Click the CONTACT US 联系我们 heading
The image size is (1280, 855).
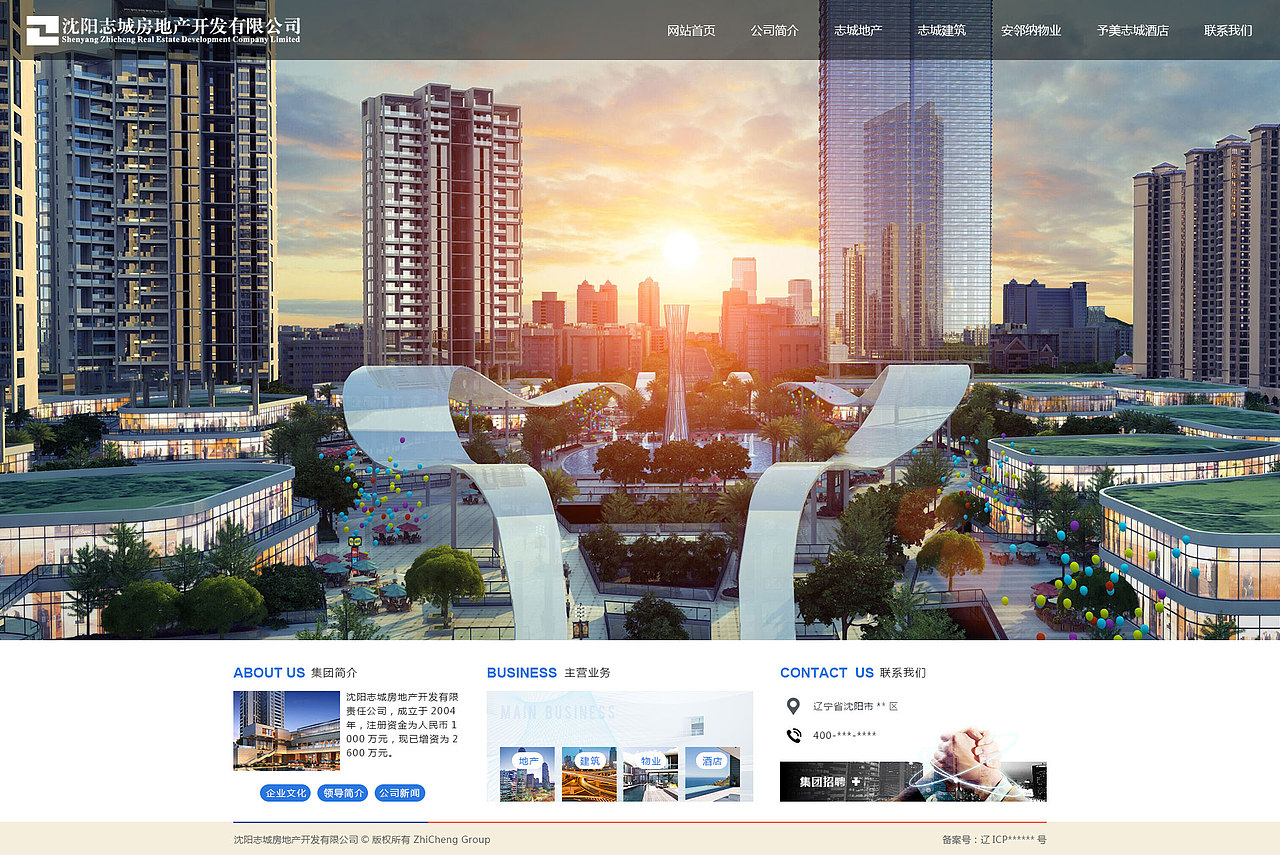point(853,673)
